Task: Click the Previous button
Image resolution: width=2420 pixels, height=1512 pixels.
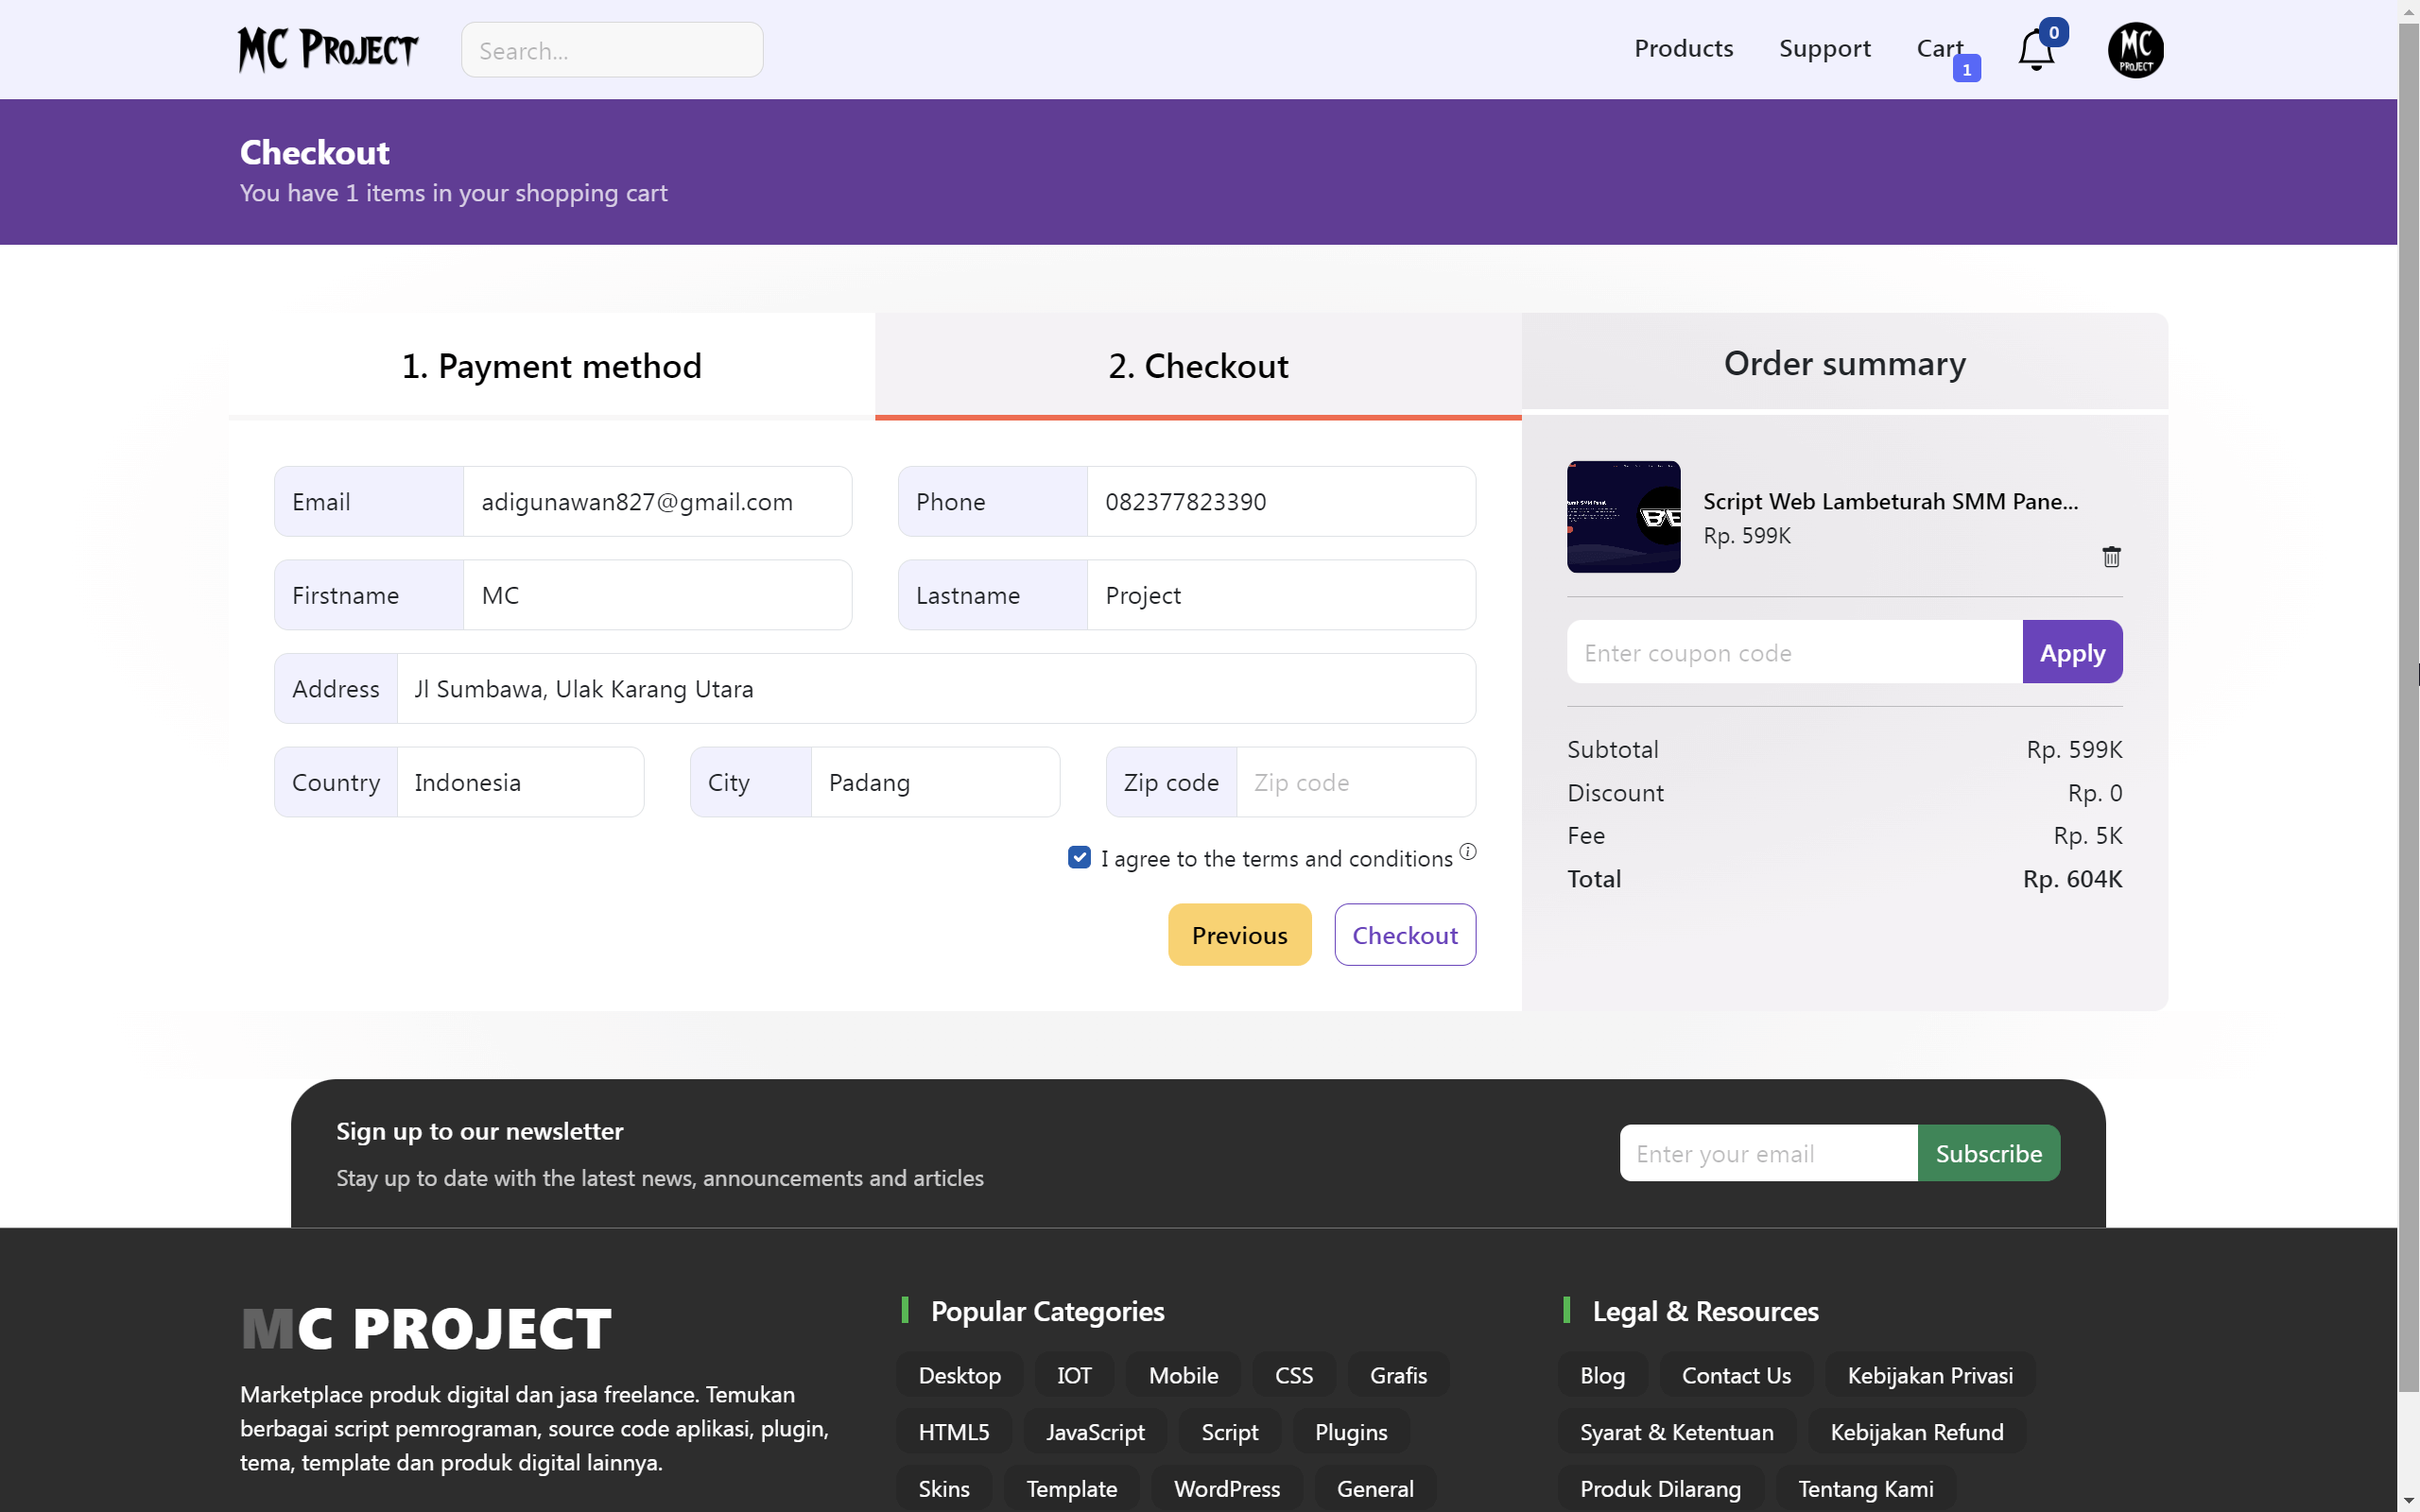Action: pos(1239,934)
